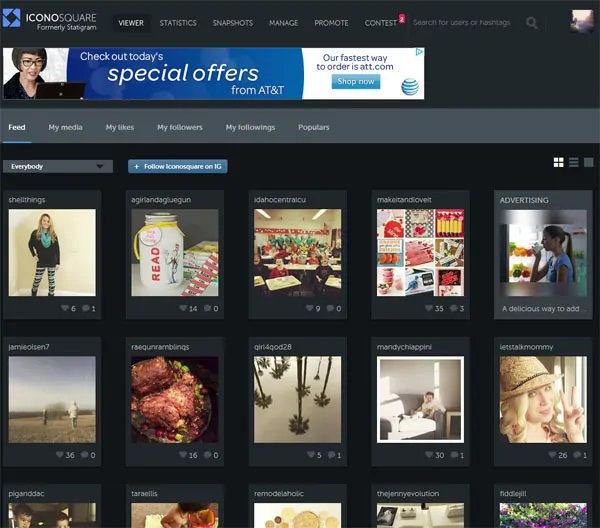
Task: Switch to My likes tab
Action: 120,127
